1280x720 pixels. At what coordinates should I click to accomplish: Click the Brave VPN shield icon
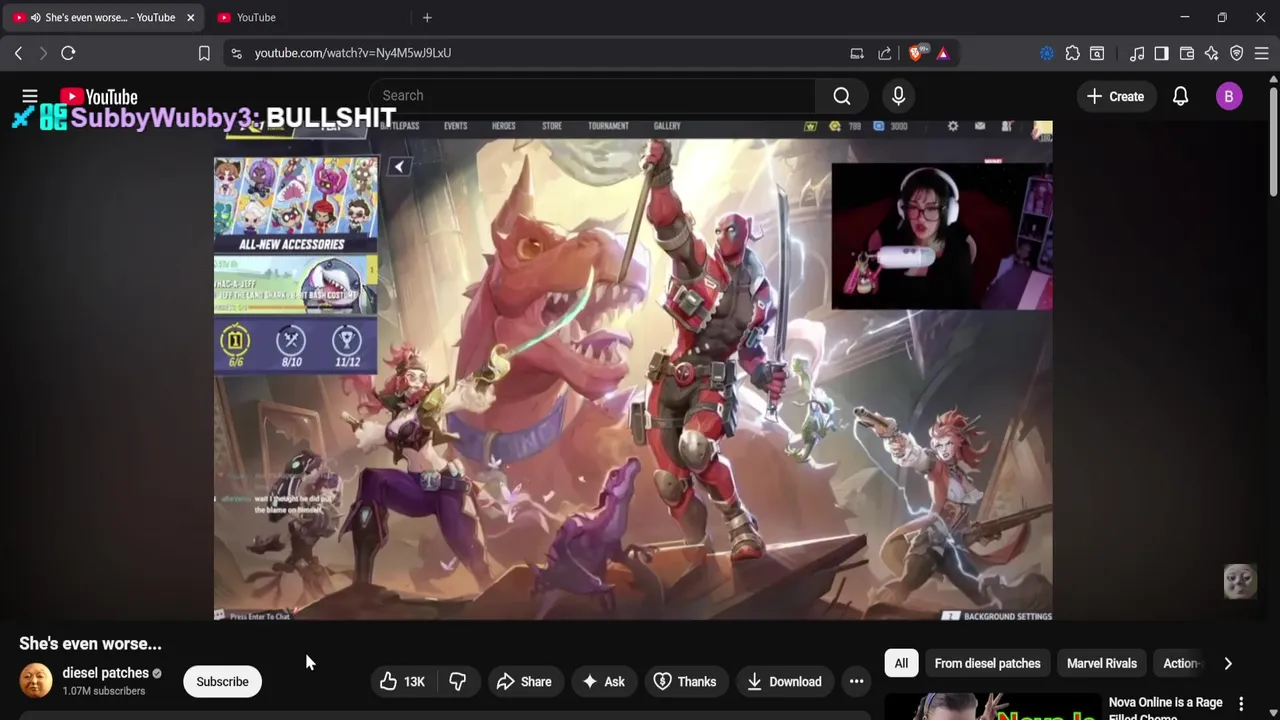click(1237, 53)
